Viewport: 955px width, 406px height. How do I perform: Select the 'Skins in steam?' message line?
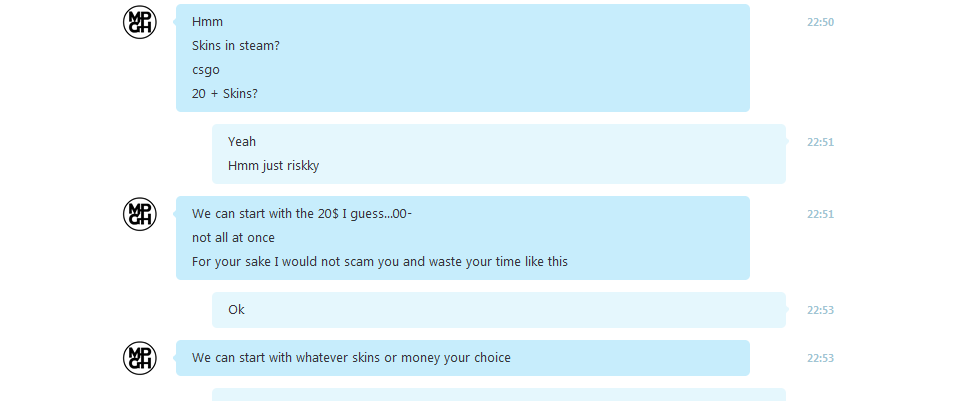236,46
